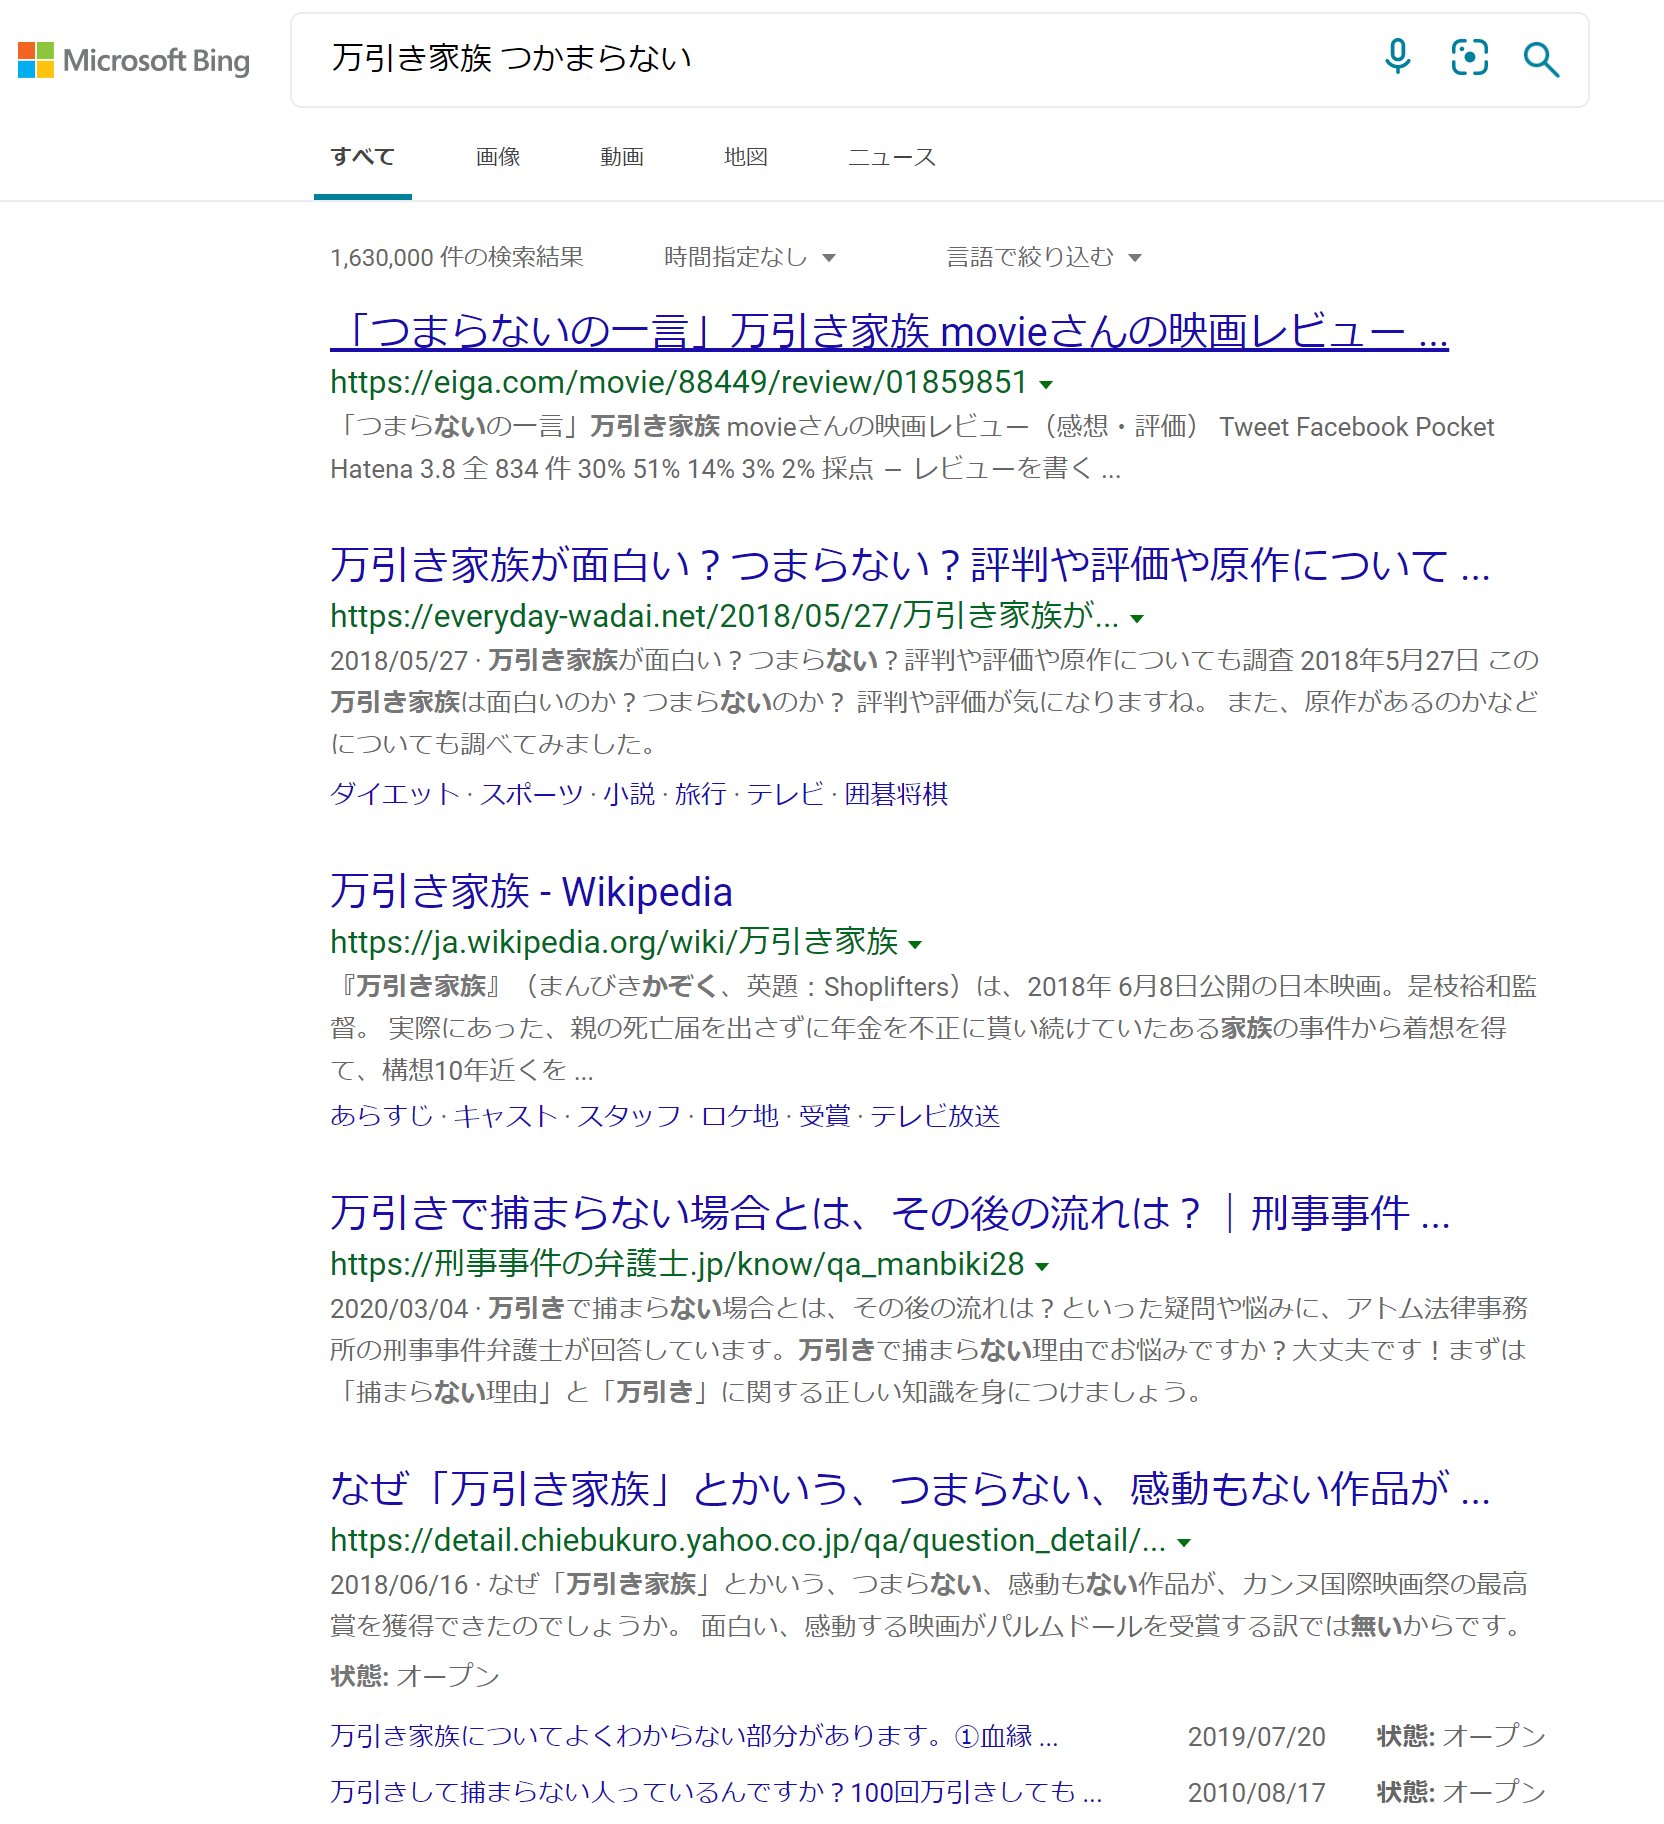This screenshot has height=1824, width=1664.
Task: Click the eiga.com green URL text
Action: [x=679, y=382]
